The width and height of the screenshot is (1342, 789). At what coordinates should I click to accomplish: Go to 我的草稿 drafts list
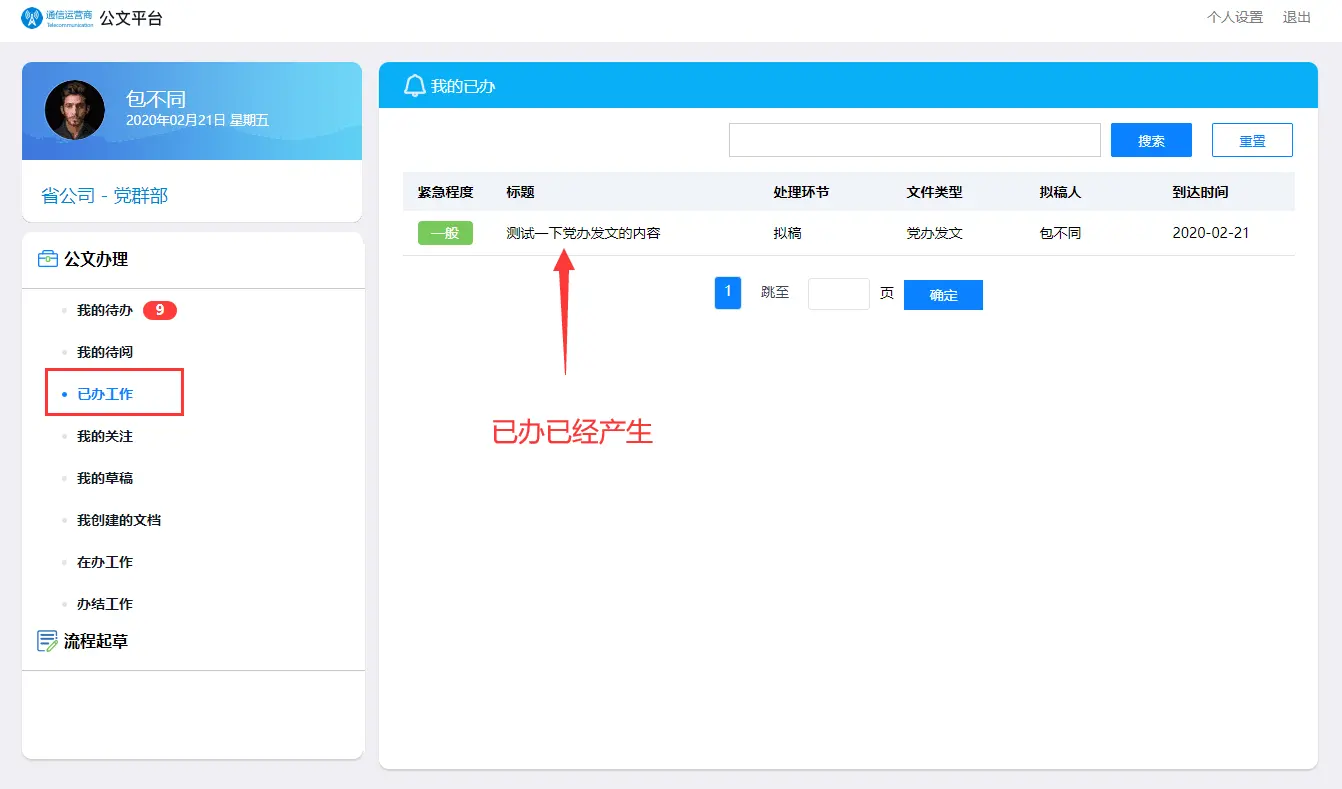tap(105, 478)
